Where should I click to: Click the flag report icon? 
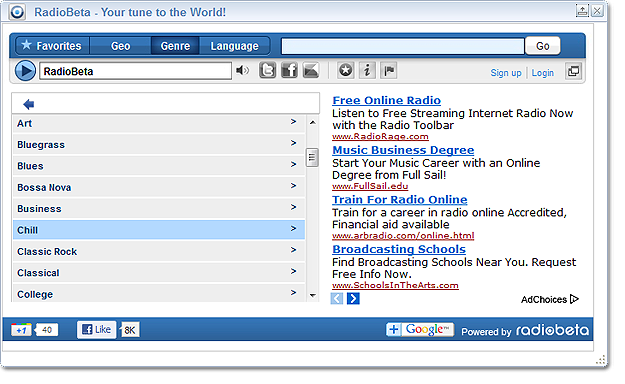(388, 71)
